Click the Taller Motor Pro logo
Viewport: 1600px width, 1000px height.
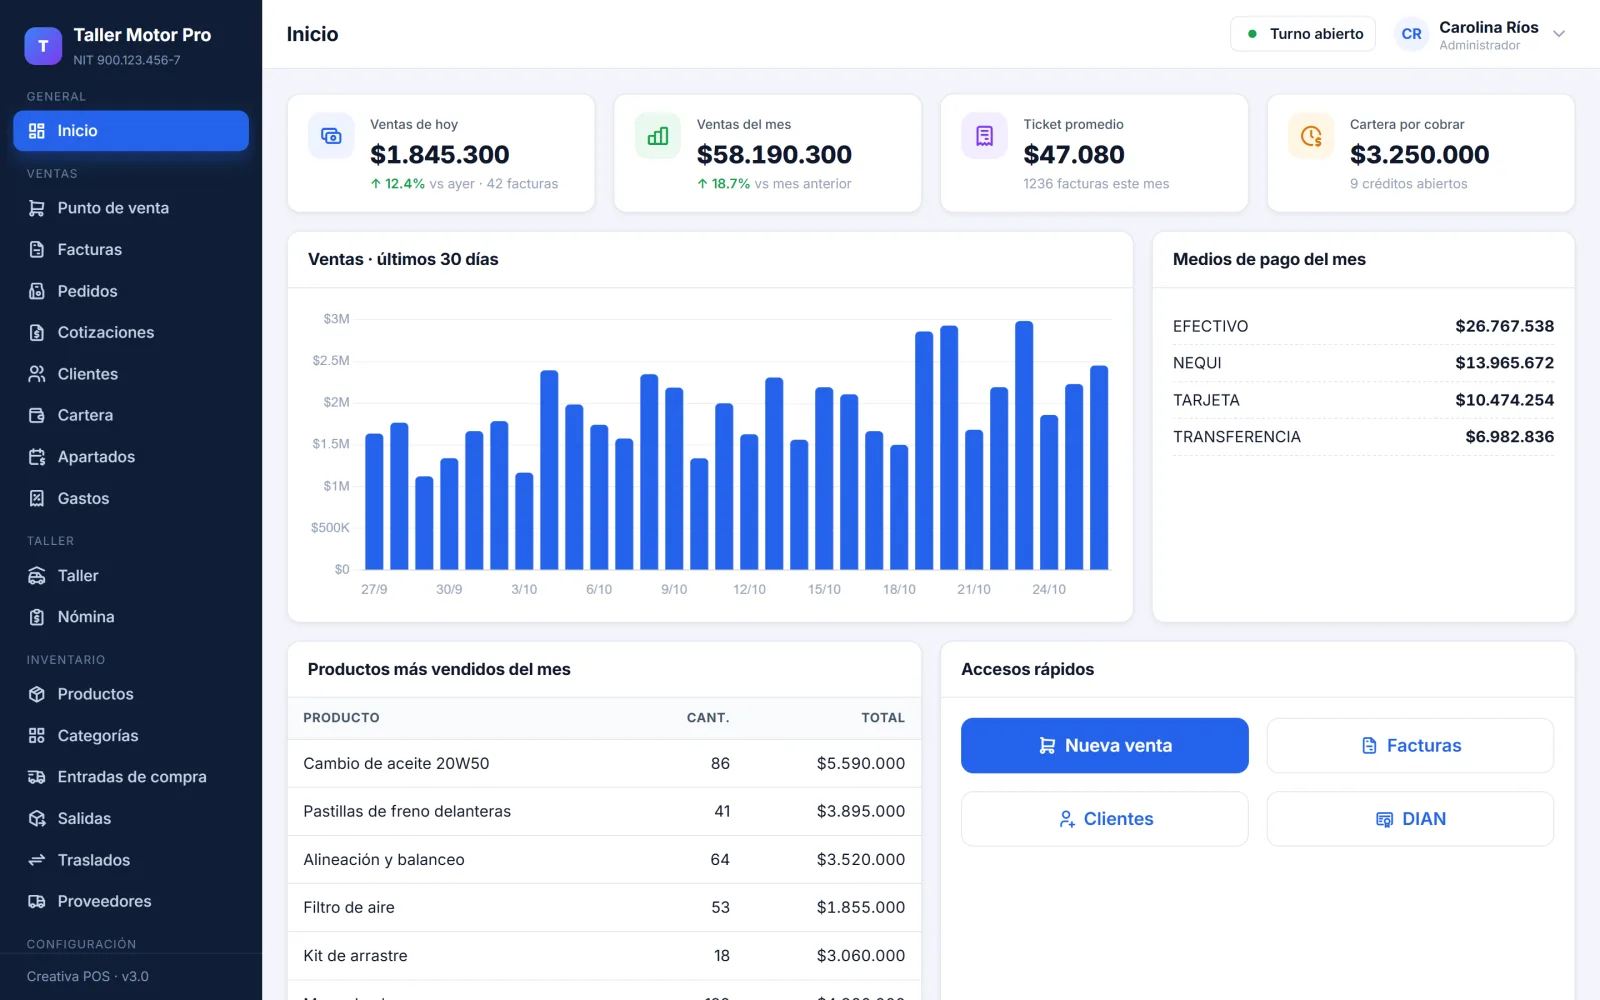click(x=43, y=45)
